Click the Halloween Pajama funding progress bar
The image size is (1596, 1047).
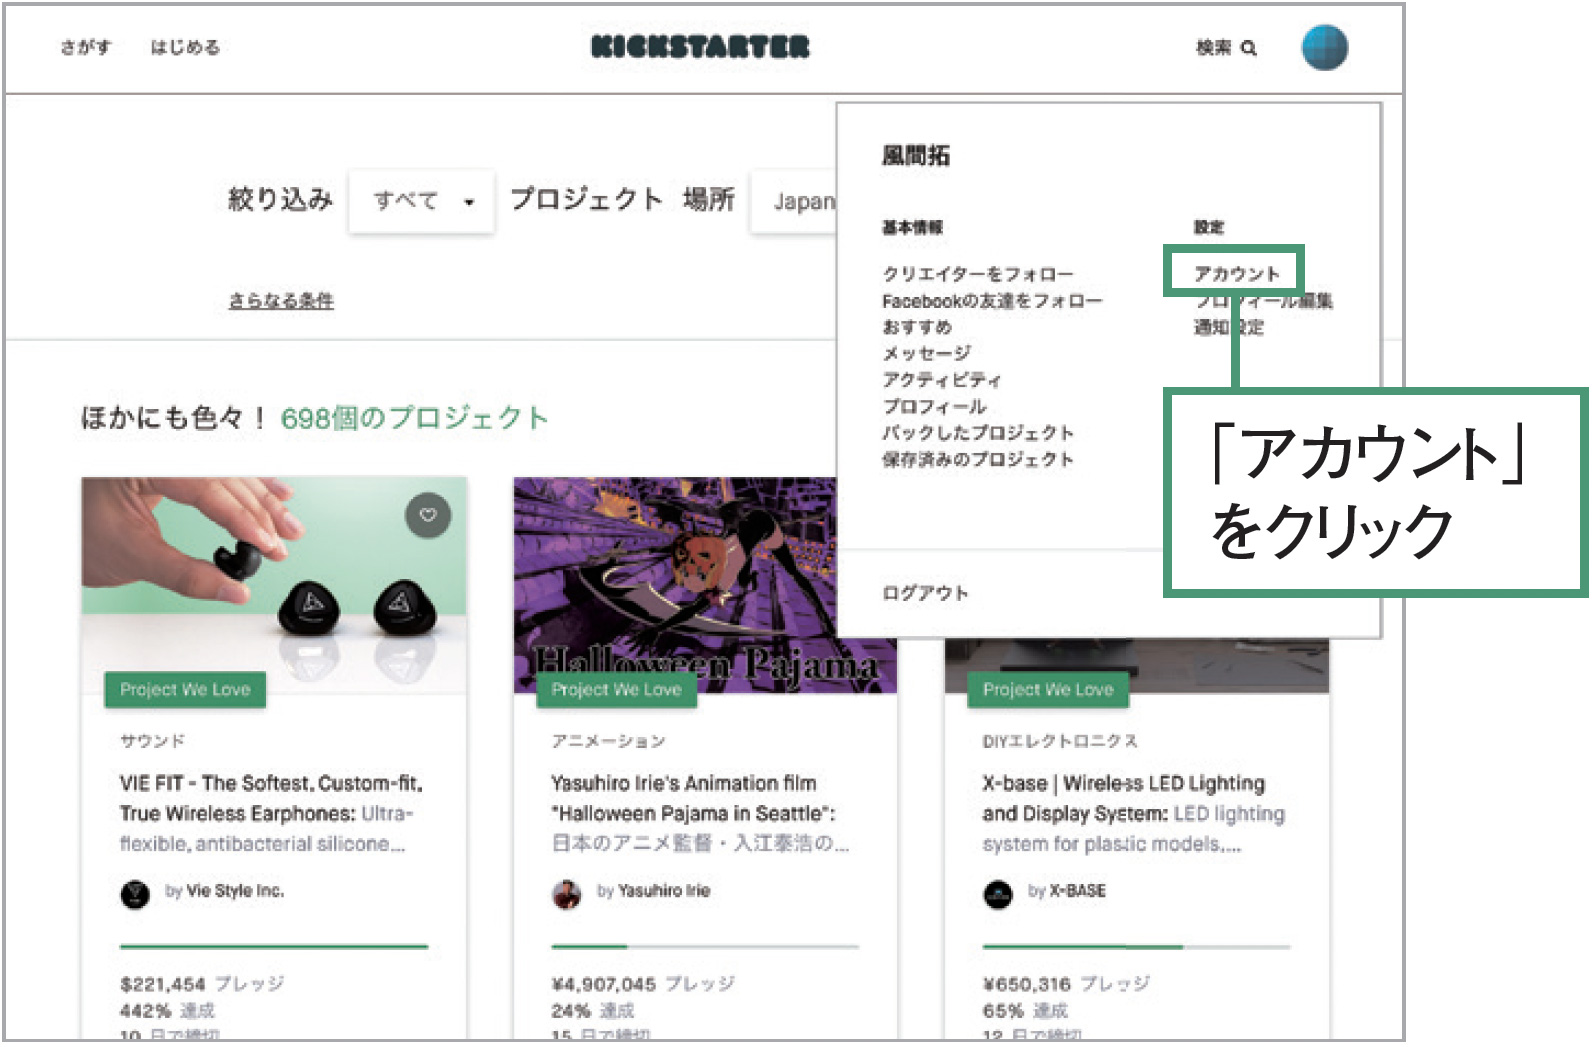(x=705, y=946)
